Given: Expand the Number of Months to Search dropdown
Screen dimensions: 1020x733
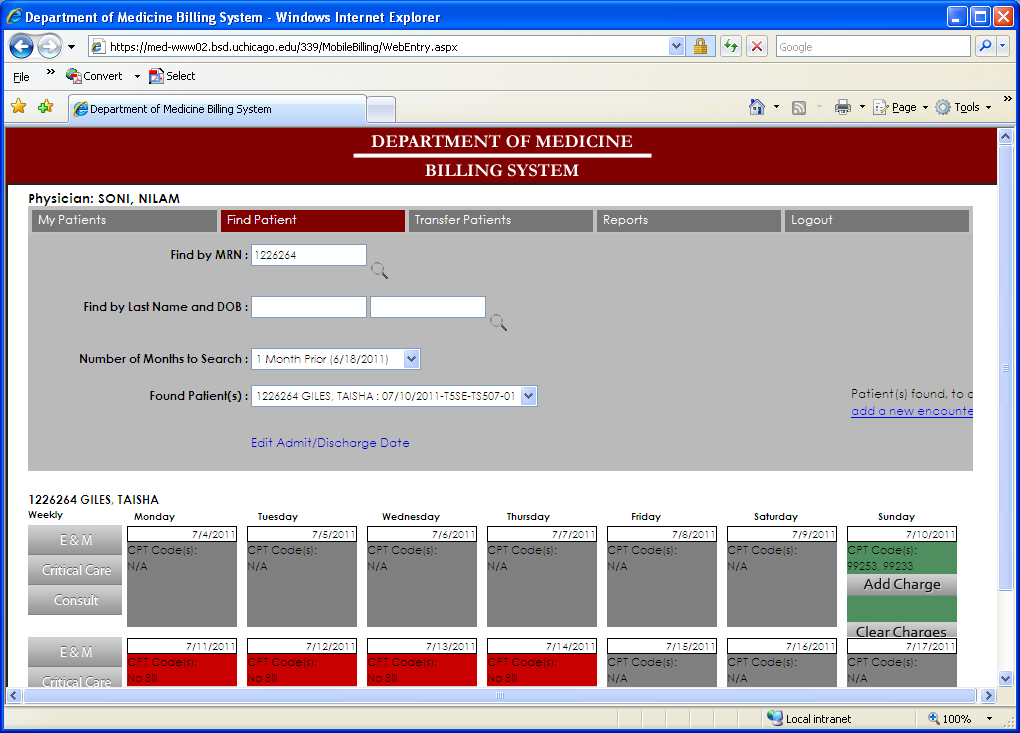Looking at the screenshot, I should (x=412, y=359).
